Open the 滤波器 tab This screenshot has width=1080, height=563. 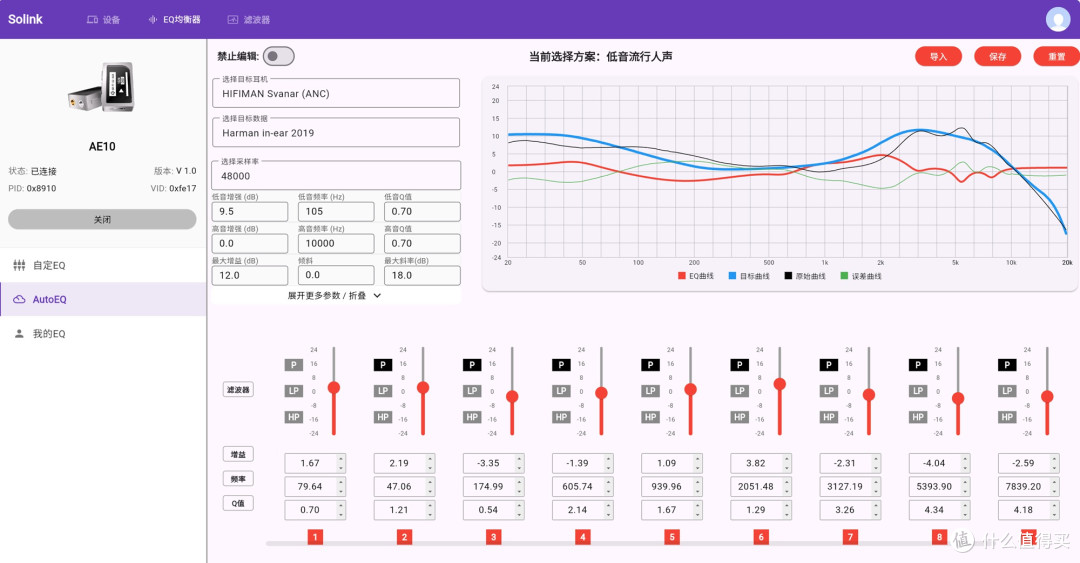point(249,19)
